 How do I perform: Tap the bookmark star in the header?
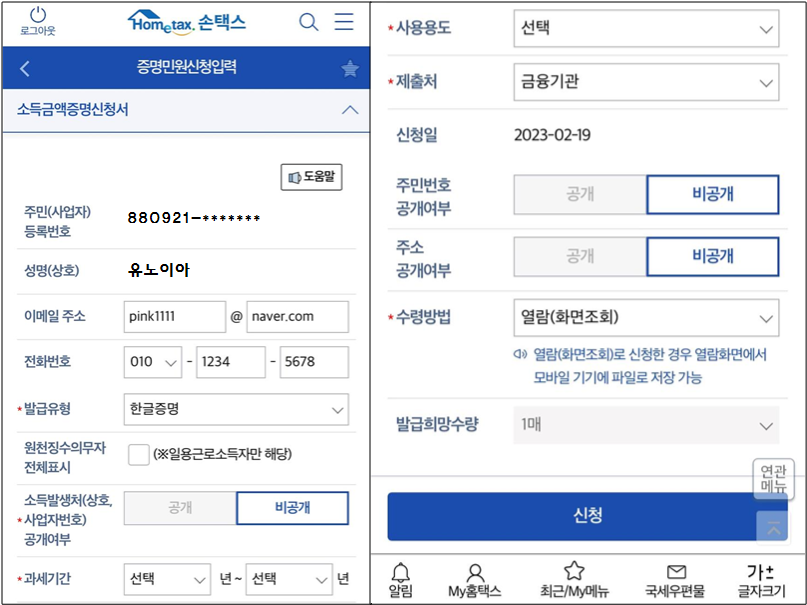coord(348,68)
